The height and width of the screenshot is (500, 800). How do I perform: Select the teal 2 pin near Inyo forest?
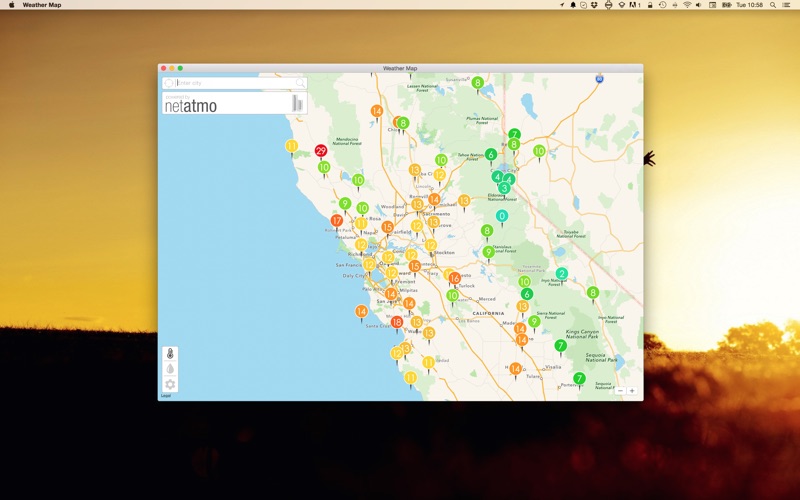coord(562,274)
